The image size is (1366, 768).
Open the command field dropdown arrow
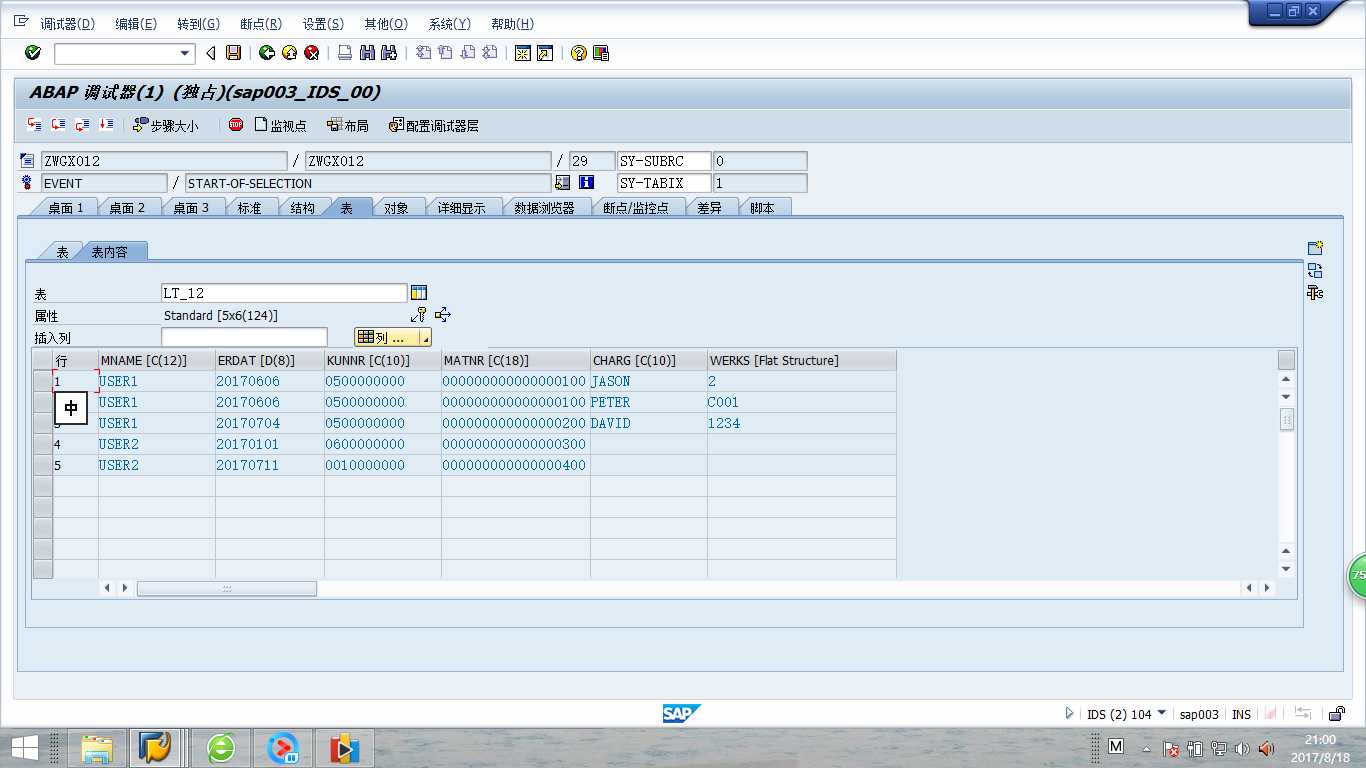[185, 54]
